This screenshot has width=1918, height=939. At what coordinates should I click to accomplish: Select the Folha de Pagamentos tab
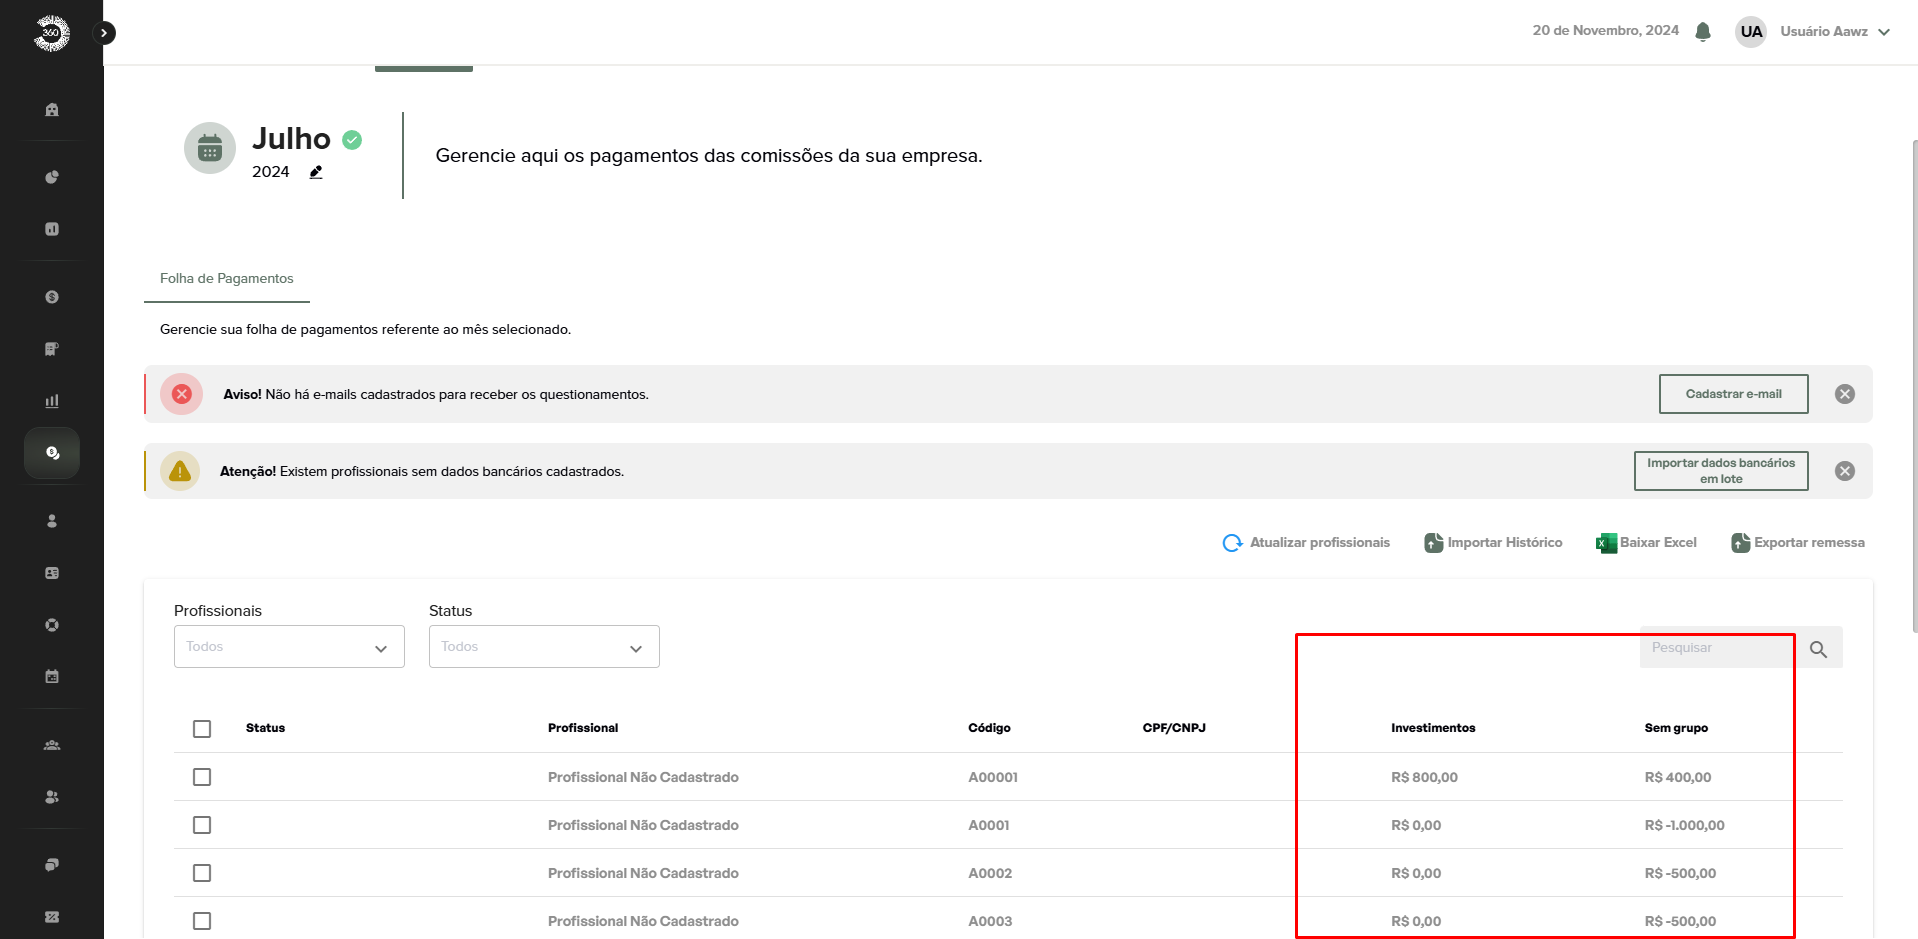[x=227, y=279]
